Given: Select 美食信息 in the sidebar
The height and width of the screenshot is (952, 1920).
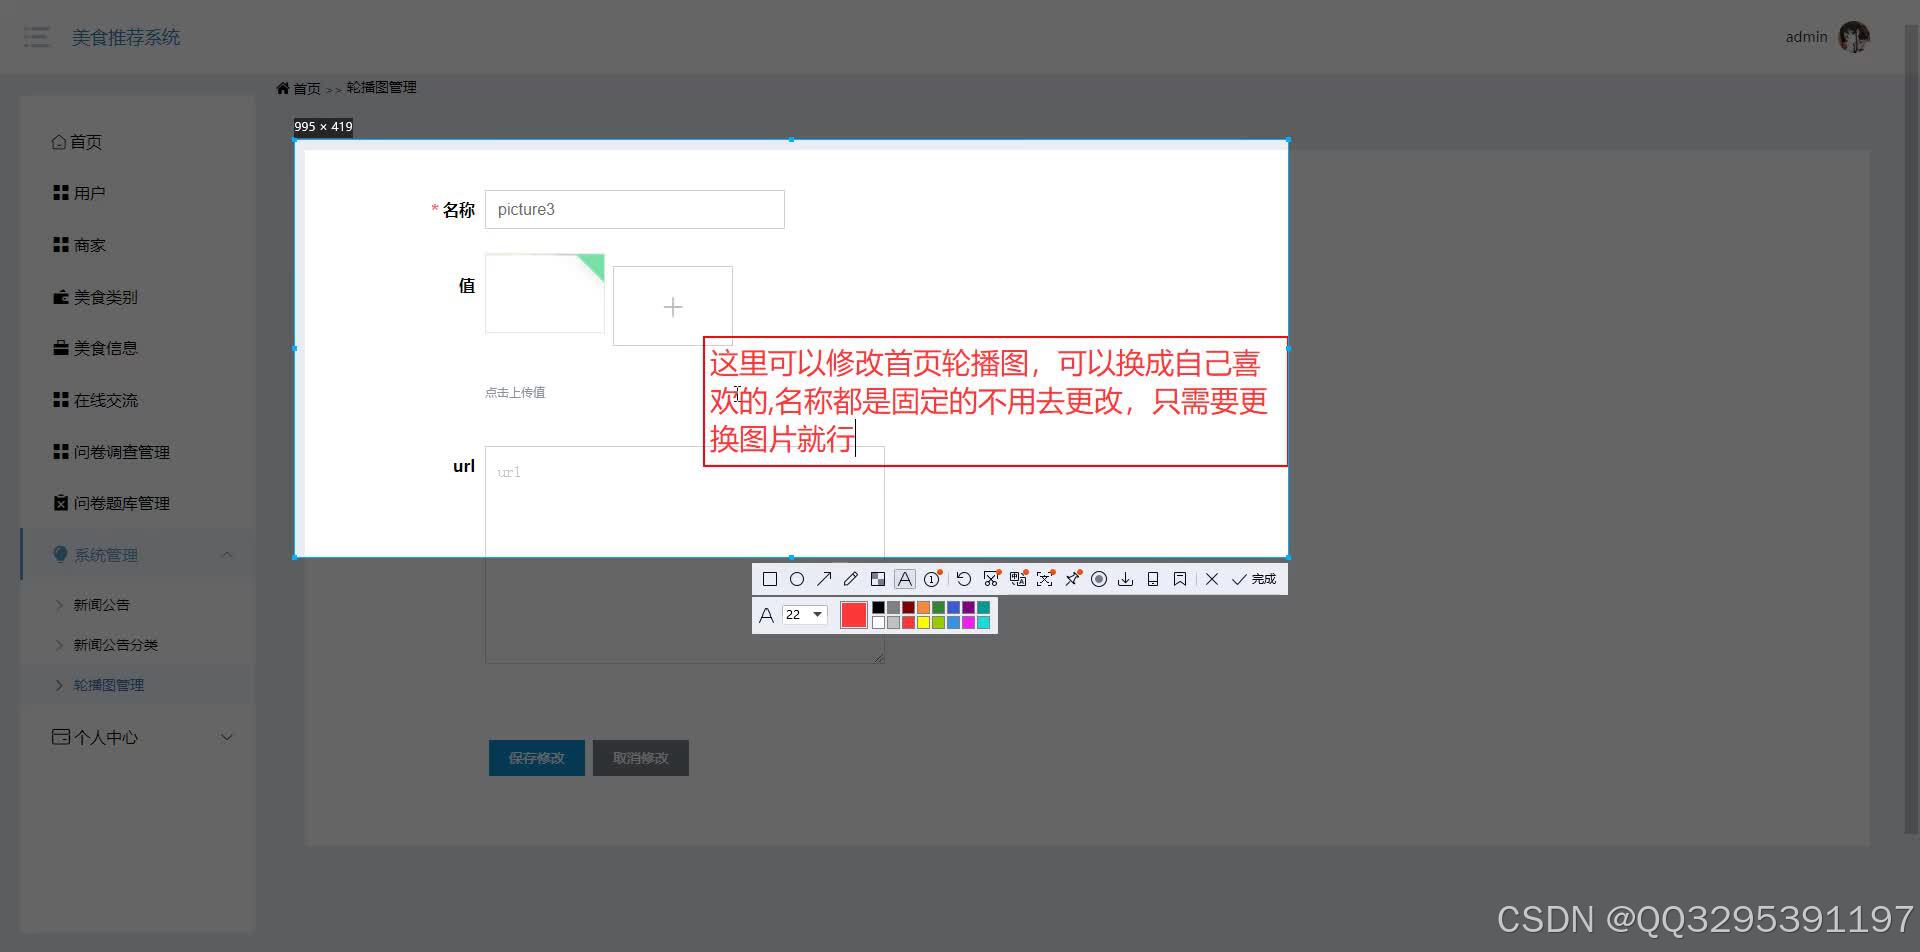Looking at the screenshot, I should pyautogui.click(x=103, y=347).
